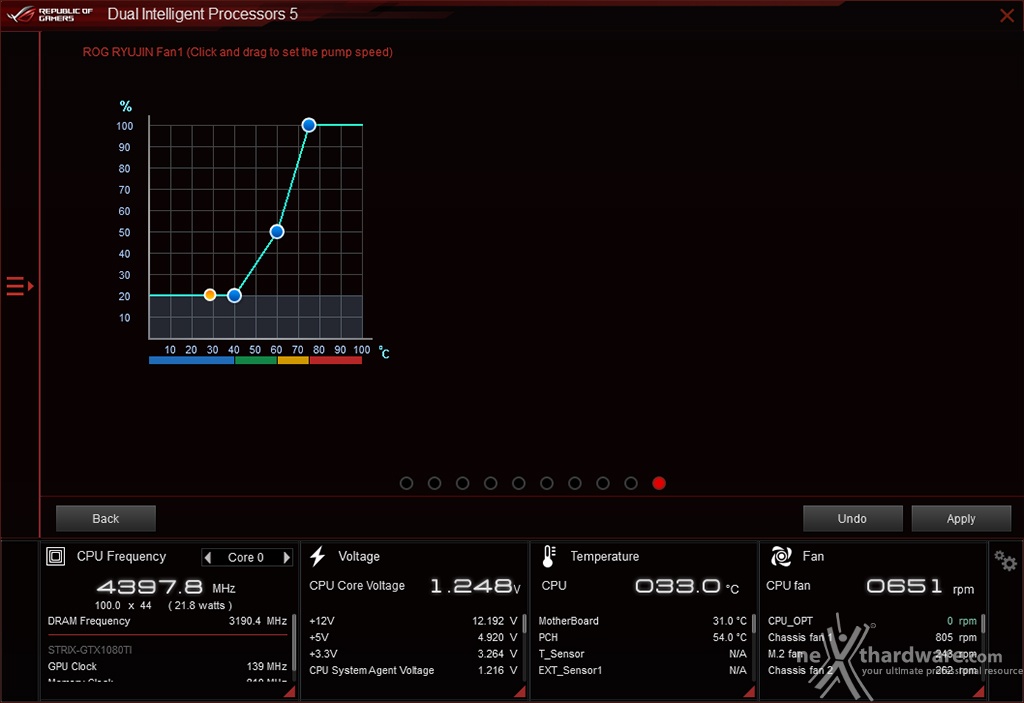
Task: Click the T_Sensor label
Action: (561, 653)
